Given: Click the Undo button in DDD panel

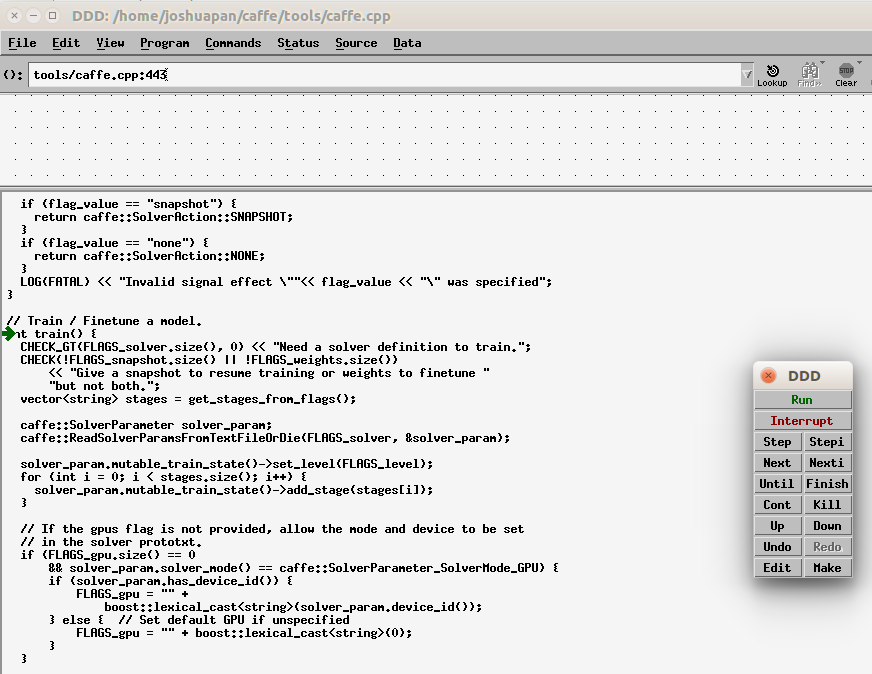Looking at the screenshot, I should click(x=777, y=546).
